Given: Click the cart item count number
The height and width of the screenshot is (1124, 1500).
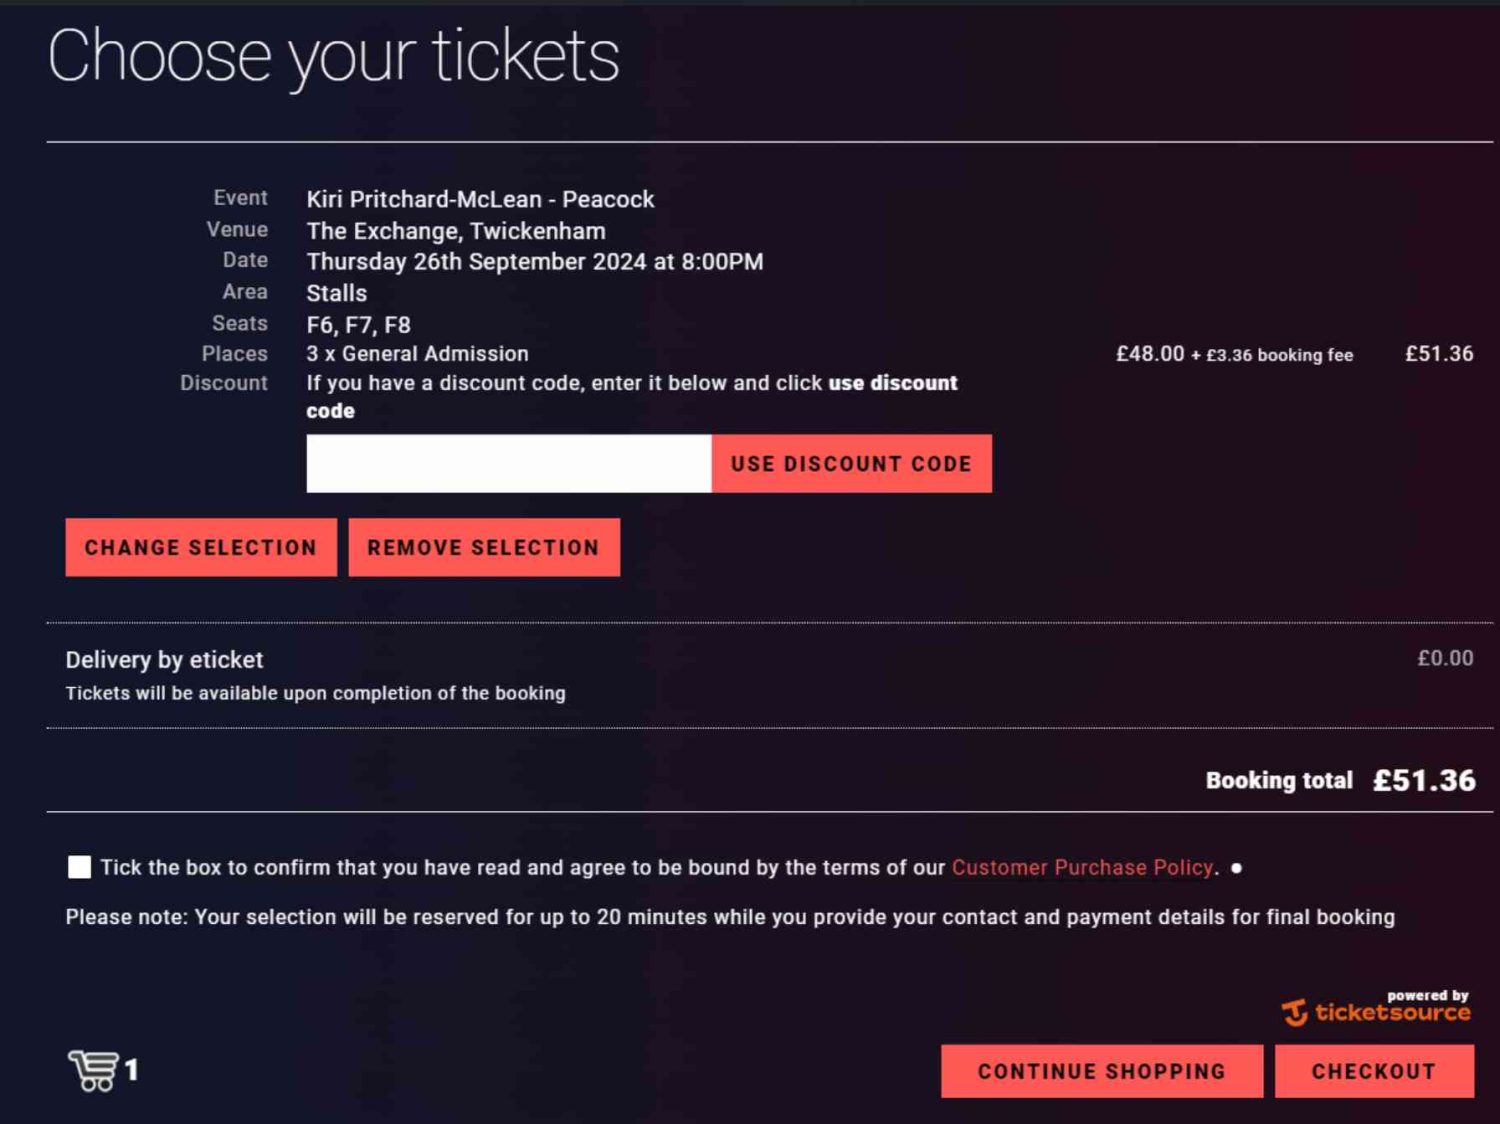Looking at the screenshot, I should [131, 1070].
